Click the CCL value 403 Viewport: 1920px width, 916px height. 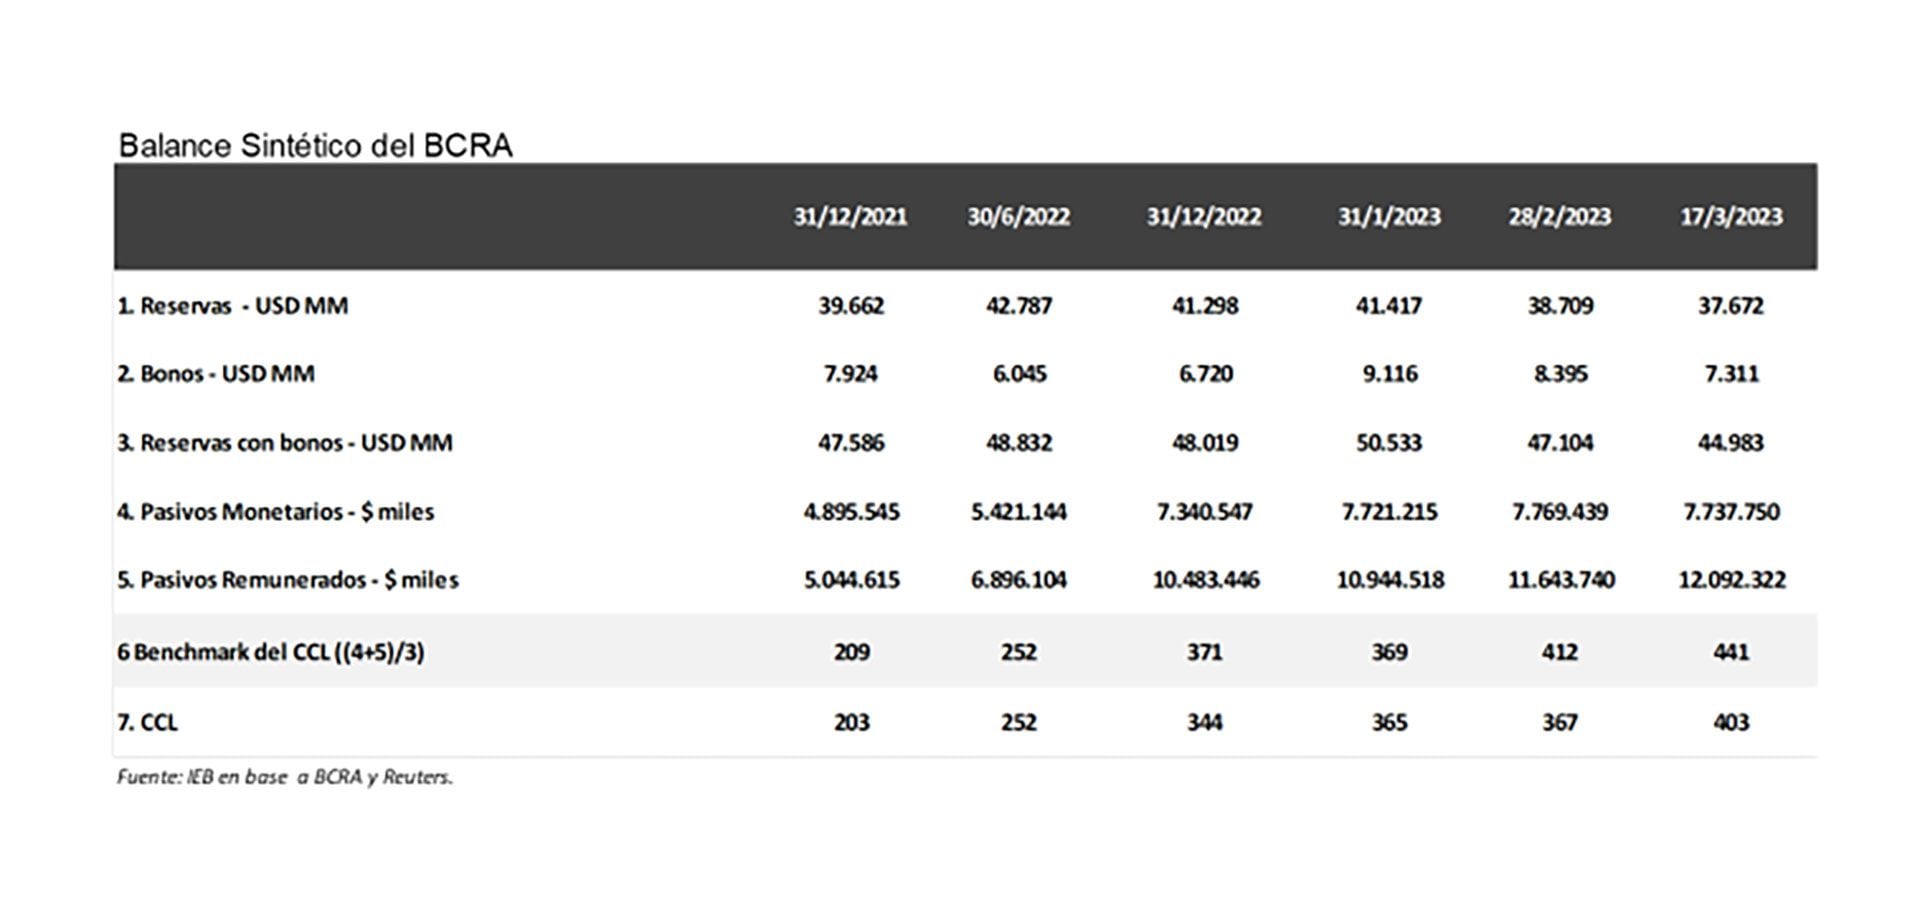click(1730, 722)
